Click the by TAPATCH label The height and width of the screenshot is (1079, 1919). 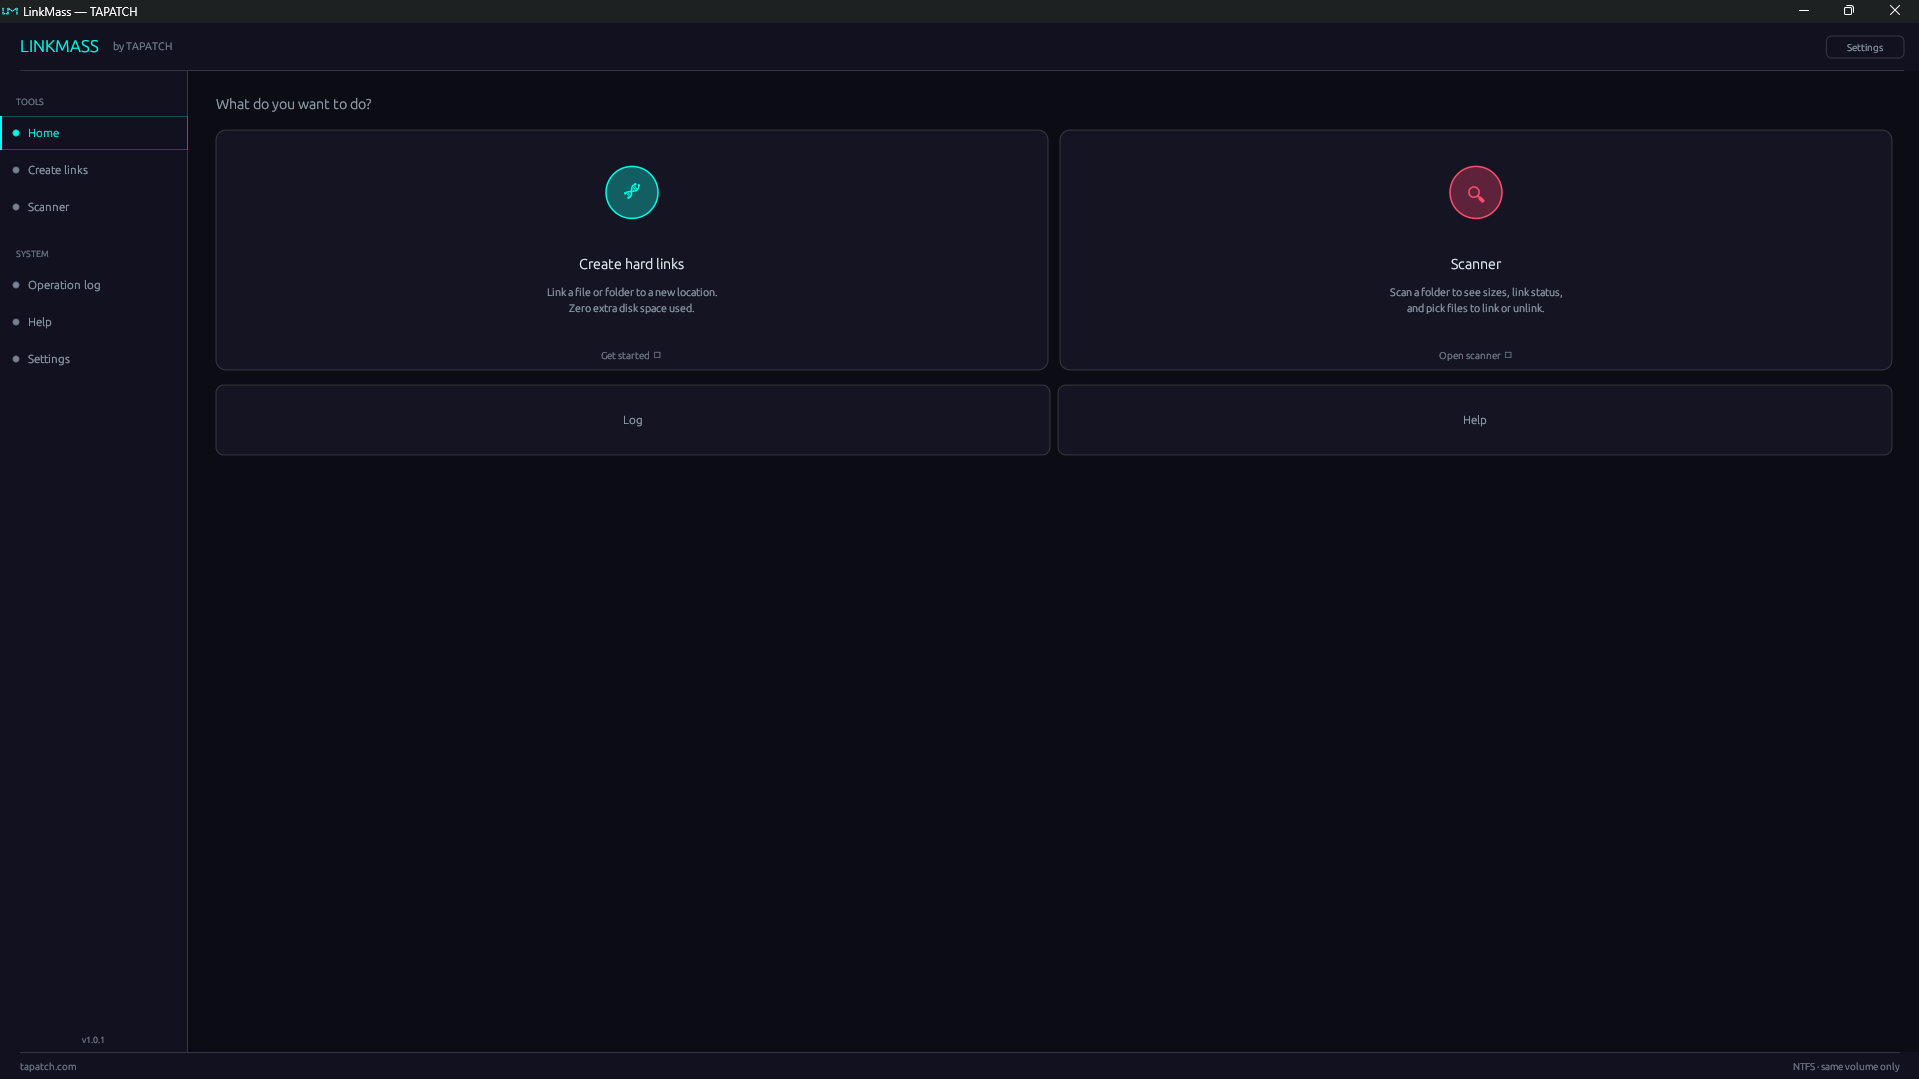tap(143, 46)
